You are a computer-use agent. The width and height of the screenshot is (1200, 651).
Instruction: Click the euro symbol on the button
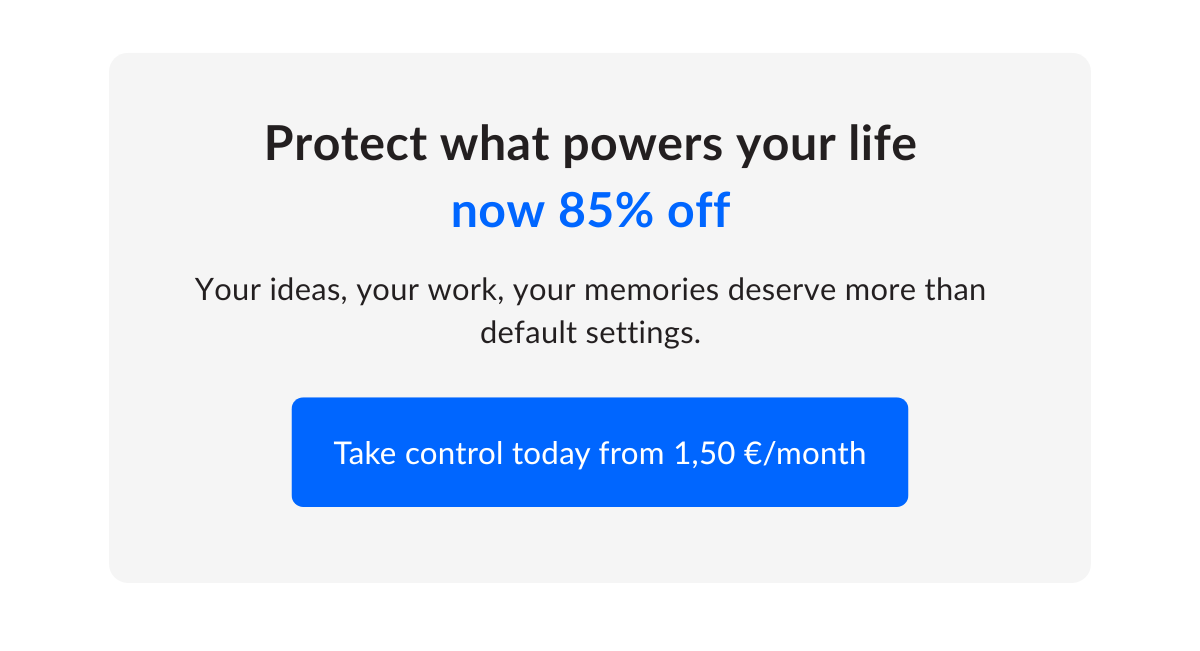[756, 454]
